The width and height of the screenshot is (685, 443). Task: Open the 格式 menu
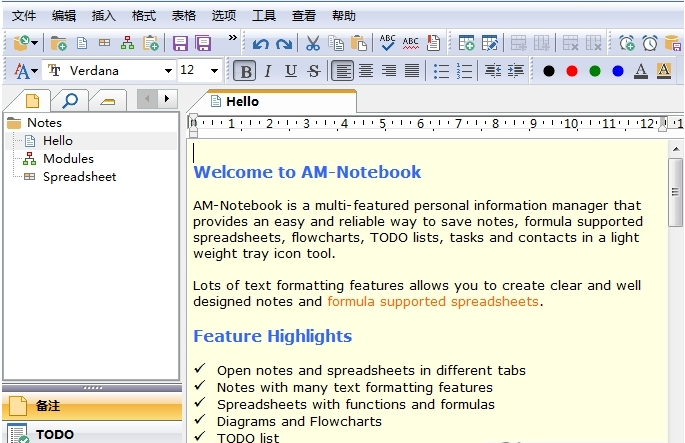pos(144,16)
